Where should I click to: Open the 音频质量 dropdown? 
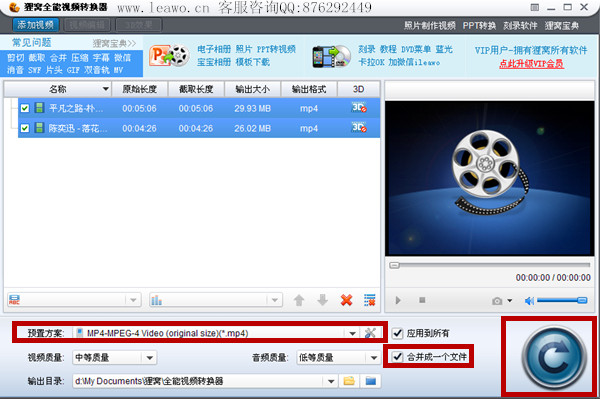[373, 358]
